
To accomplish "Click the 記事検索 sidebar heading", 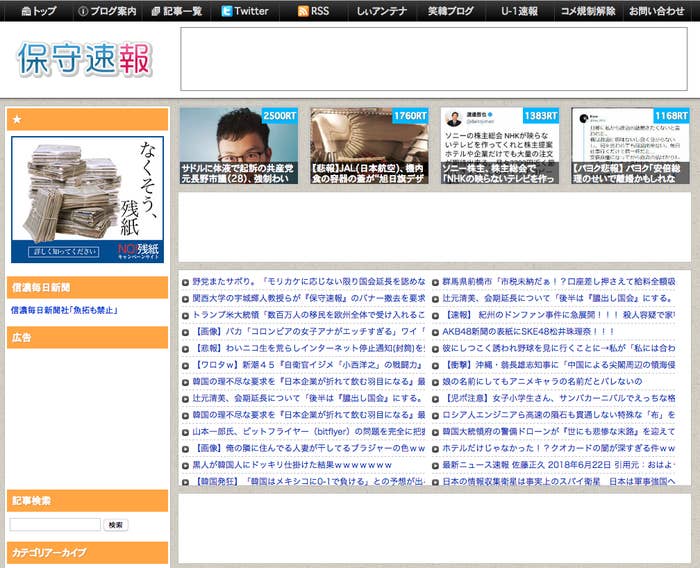I will pyautogui.click(x=88, y=501).
